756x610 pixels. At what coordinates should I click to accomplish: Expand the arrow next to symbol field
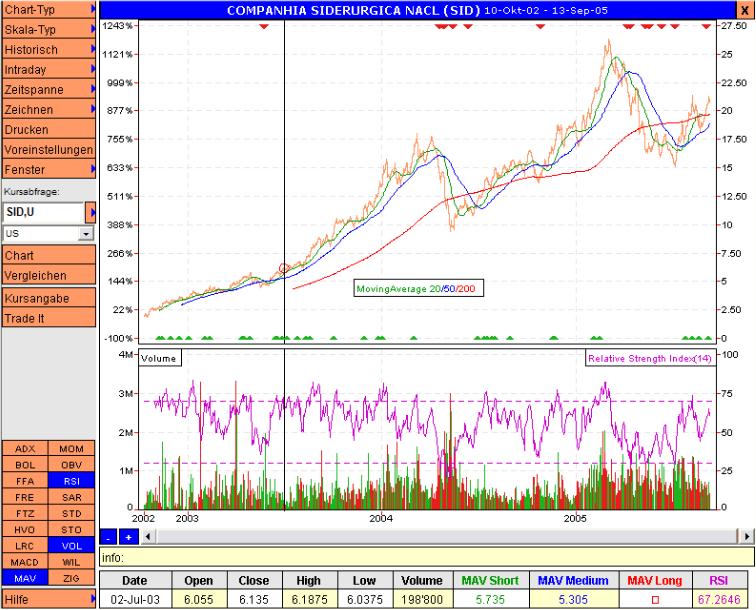click(91, 212)
